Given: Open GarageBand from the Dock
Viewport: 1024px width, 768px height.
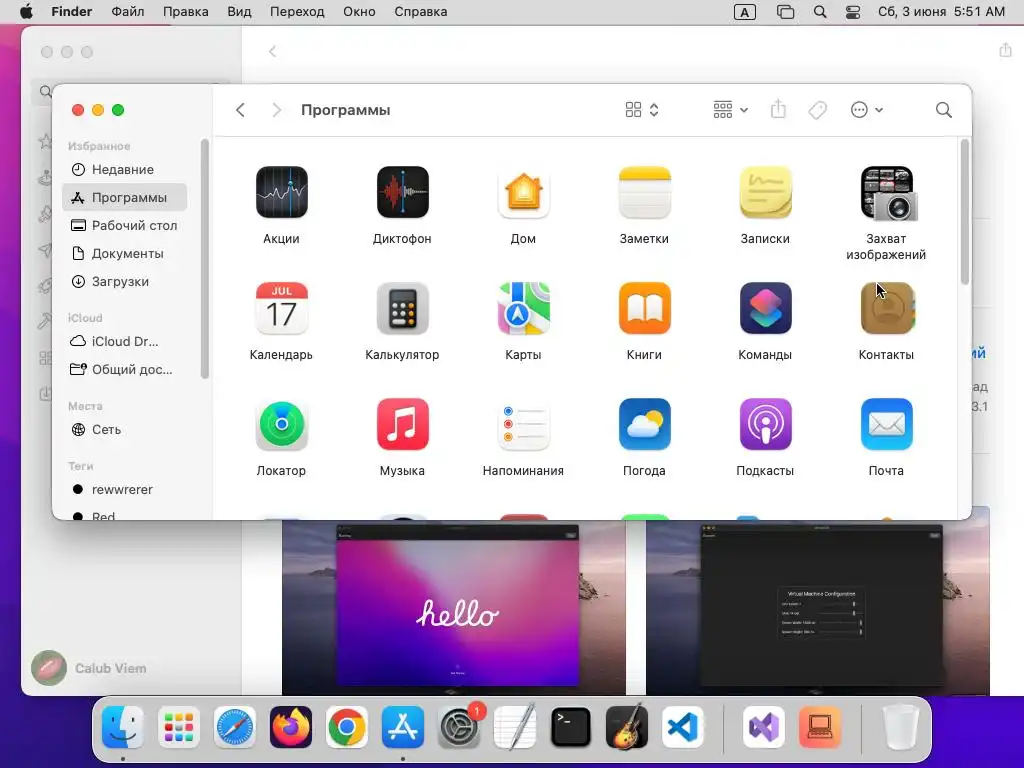Looking at the screenshot, I should pyautogui.click(x=627, y=726).
